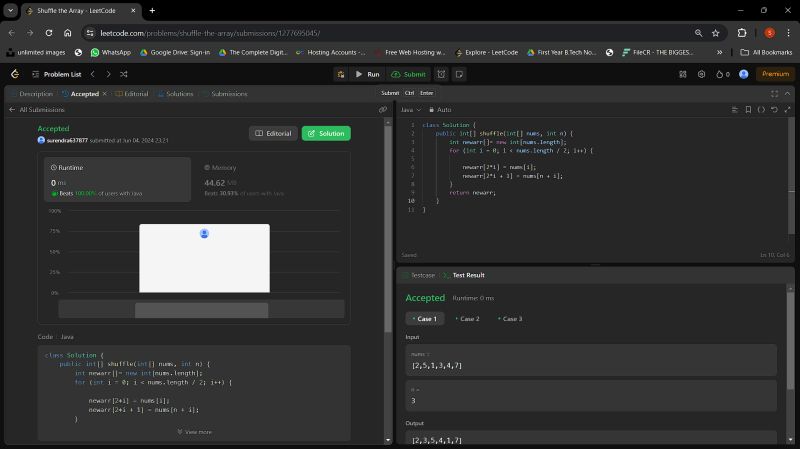The height and width of the screenshot is (449, 800).
Task: Open the Java language dropdown
Action: [x=410, y=109]
